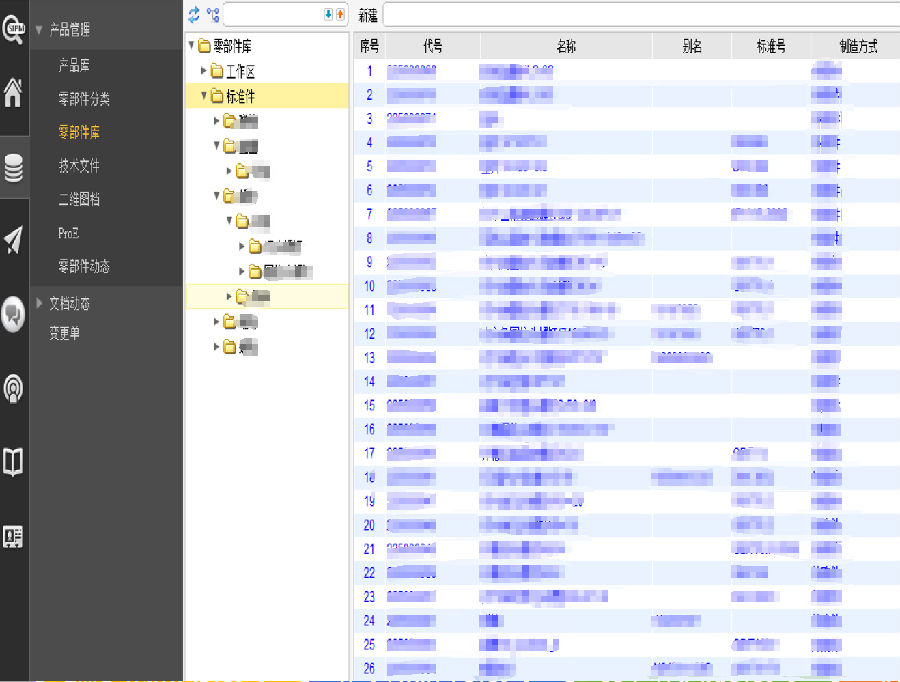Sort by the 名称 column header
This screenshot has height=682, width=900.
(566, 46)
